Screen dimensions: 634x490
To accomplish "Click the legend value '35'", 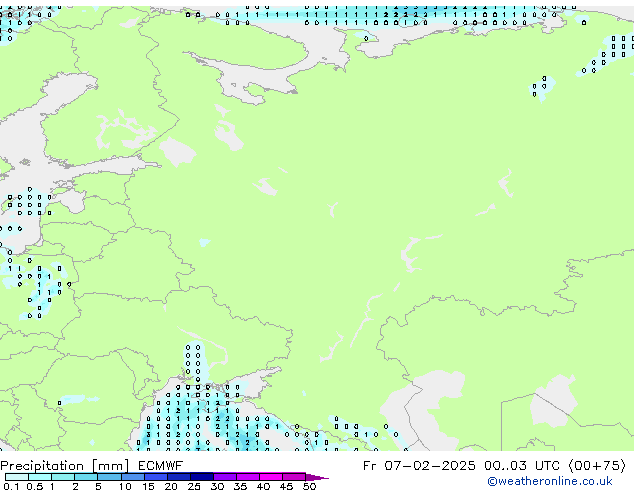I will (x=240, y=486).
